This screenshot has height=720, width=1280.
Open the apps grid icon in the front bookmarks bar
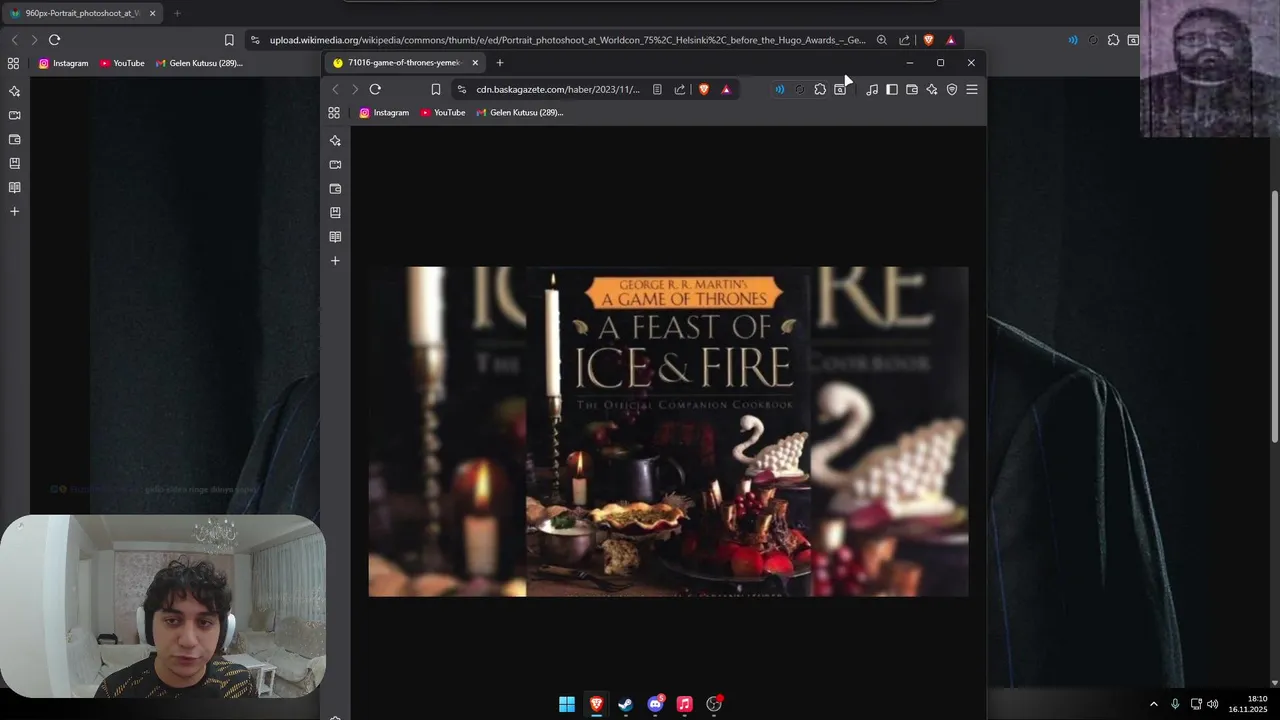point(334,112)
